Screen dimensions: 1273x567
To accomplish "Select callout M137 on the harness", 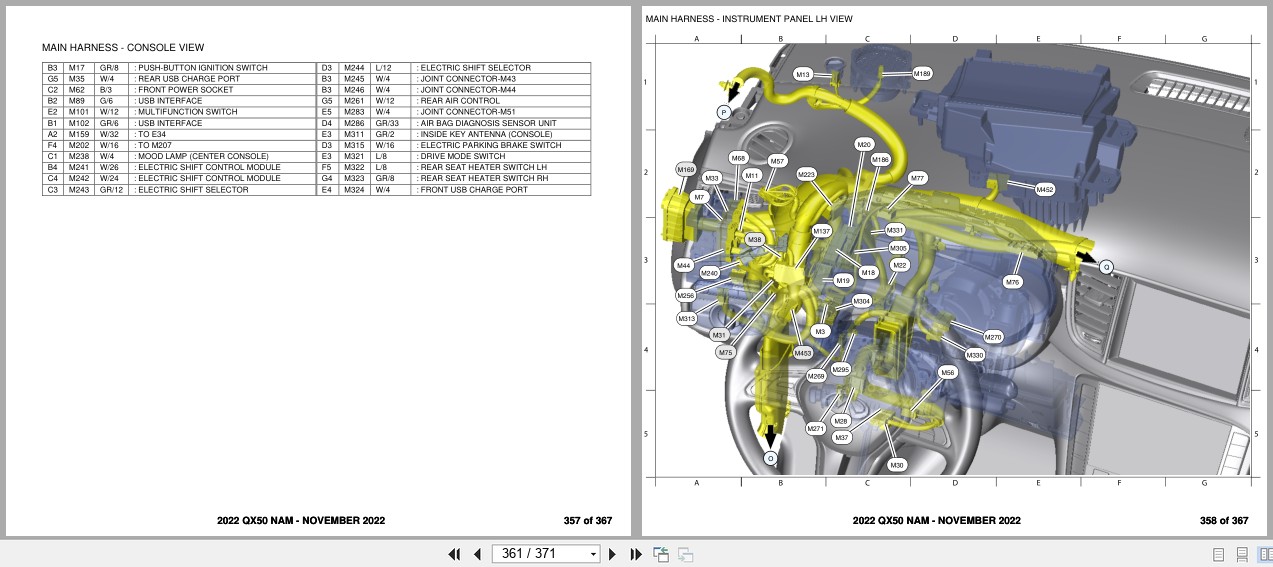I will [821, 231].
